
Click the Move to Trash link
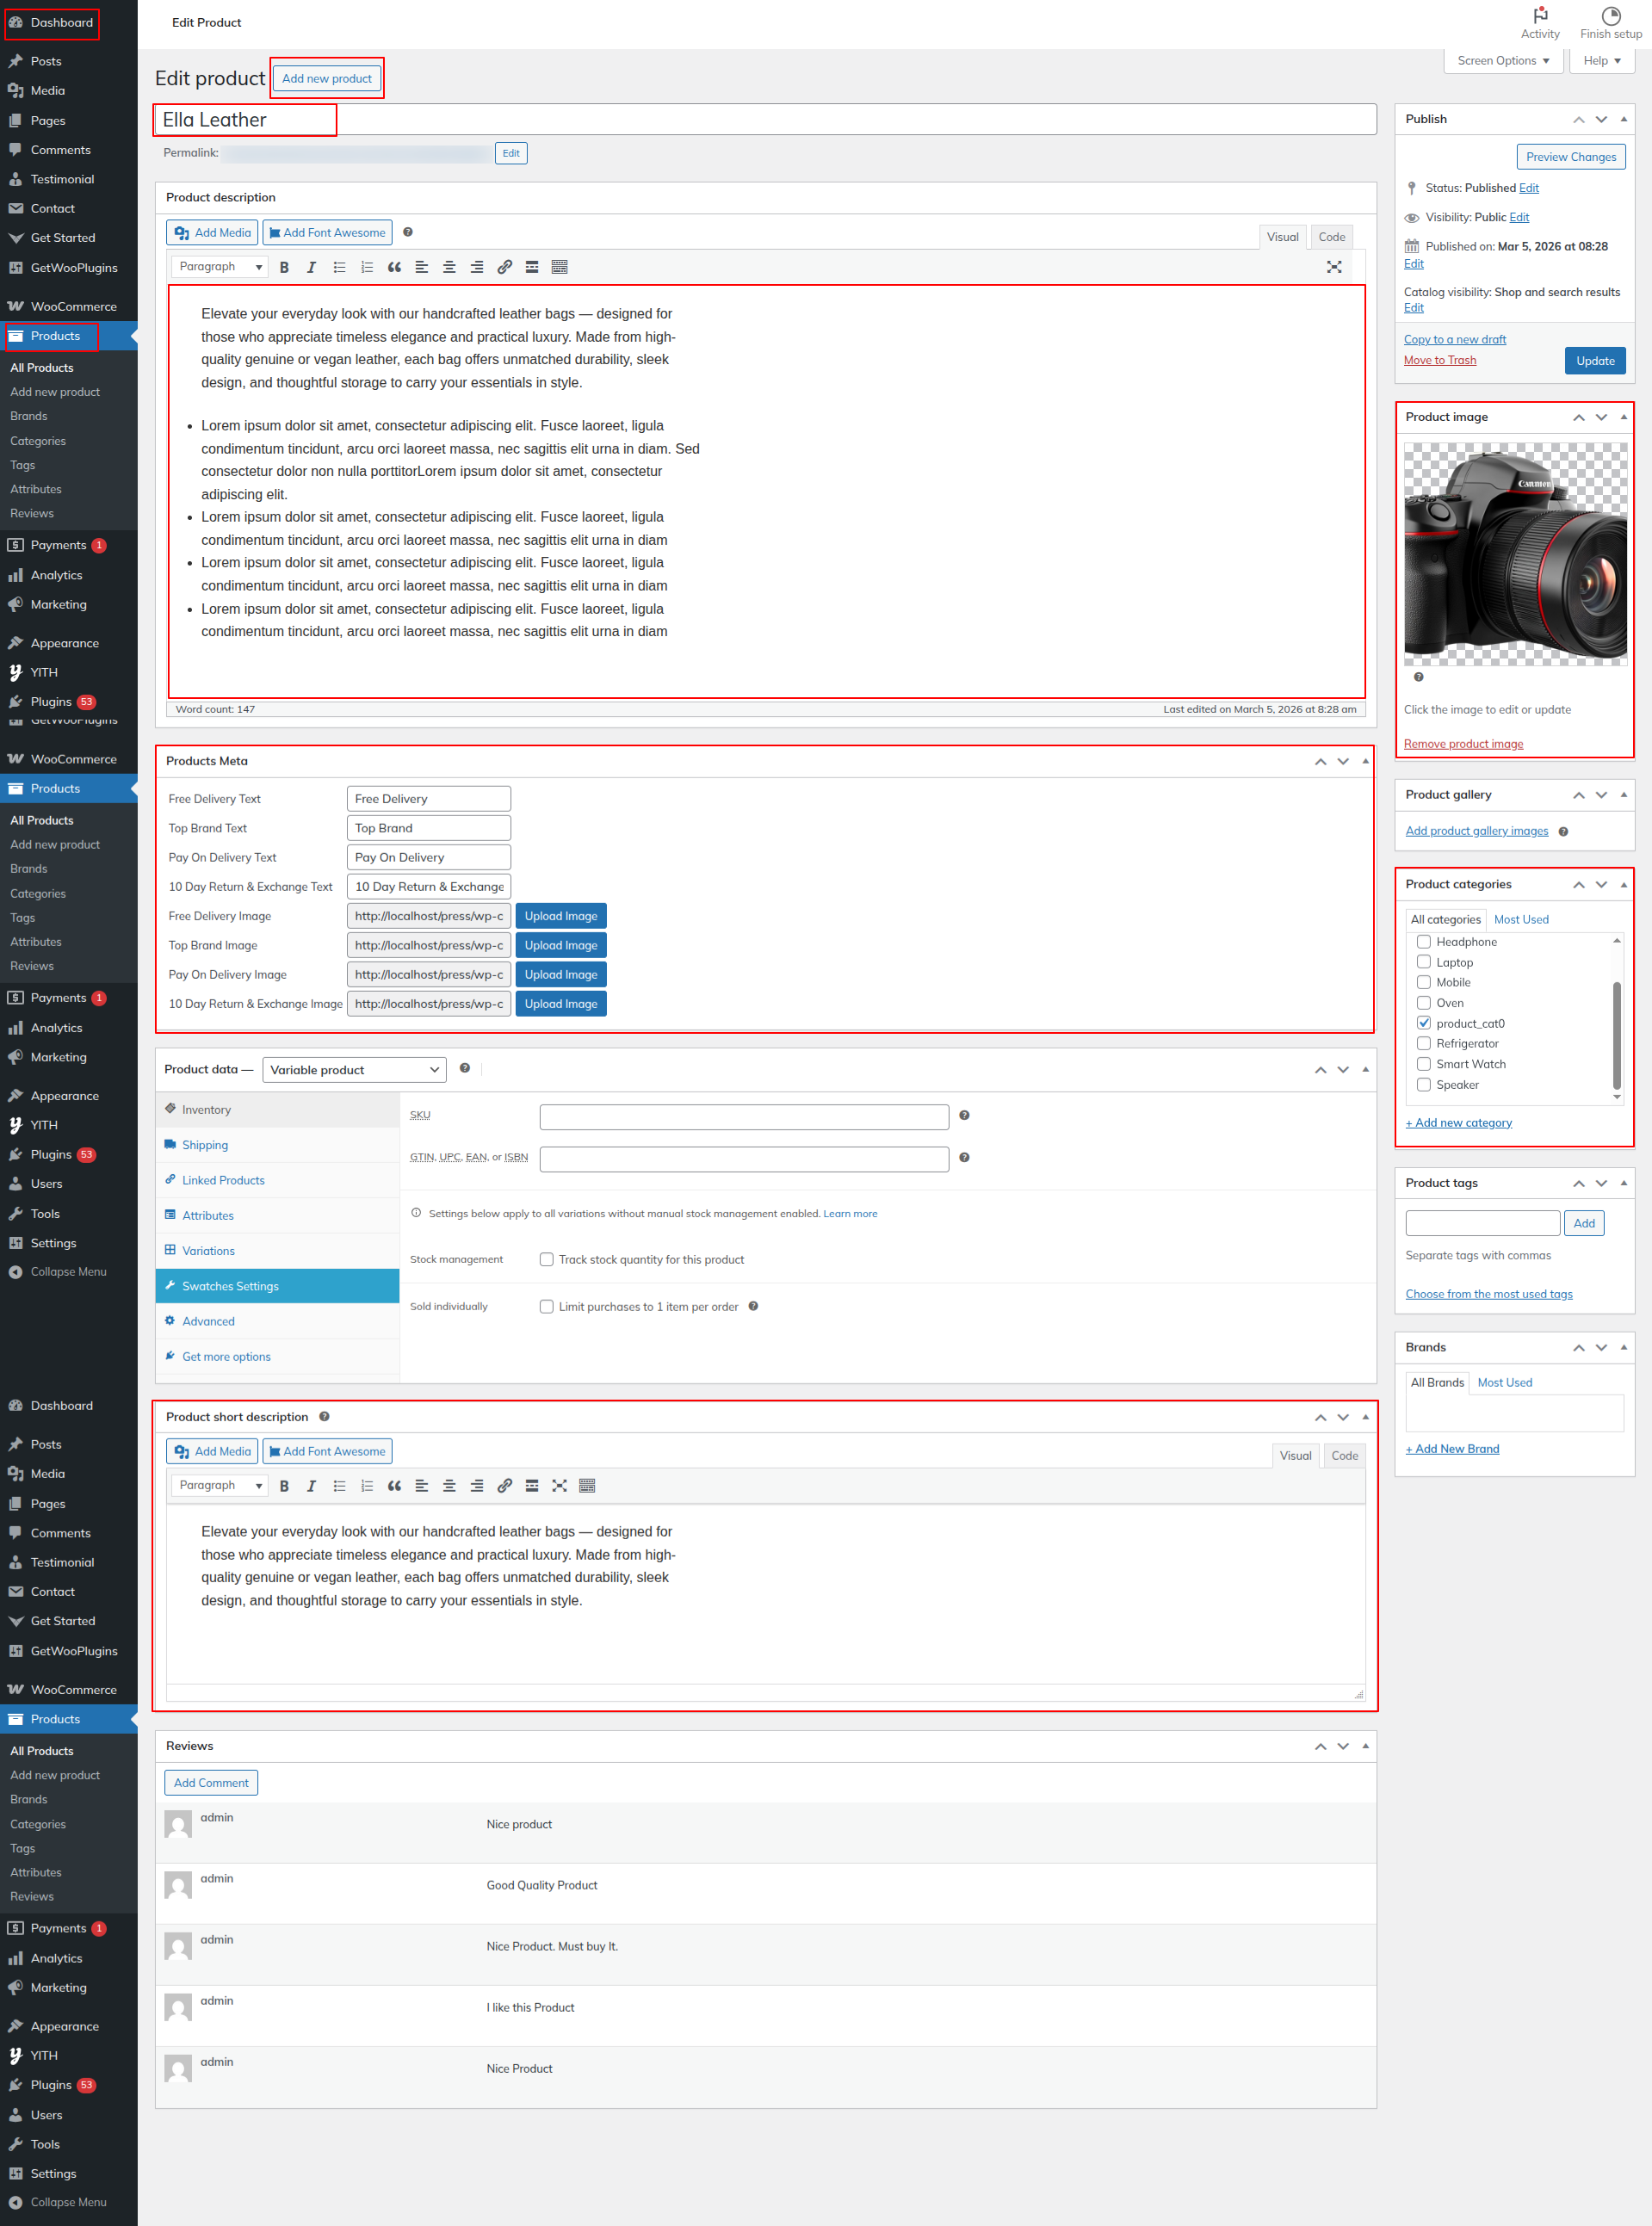click(x=1439, y=360)
